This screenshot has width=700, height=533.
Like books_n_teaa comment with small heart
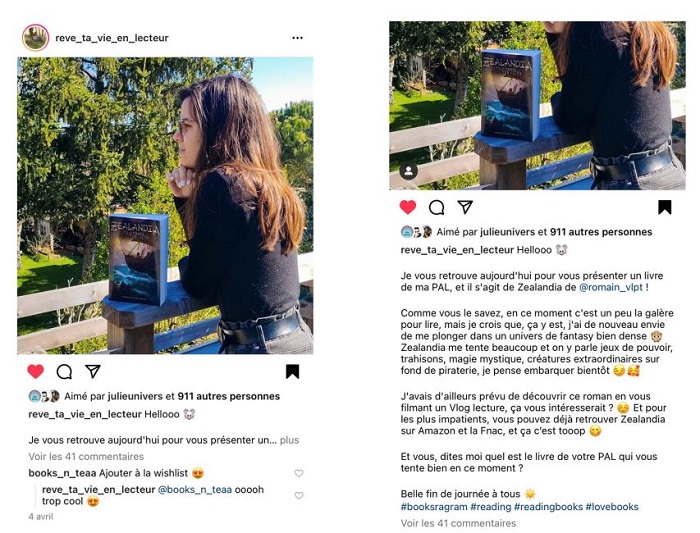(299, 473)
